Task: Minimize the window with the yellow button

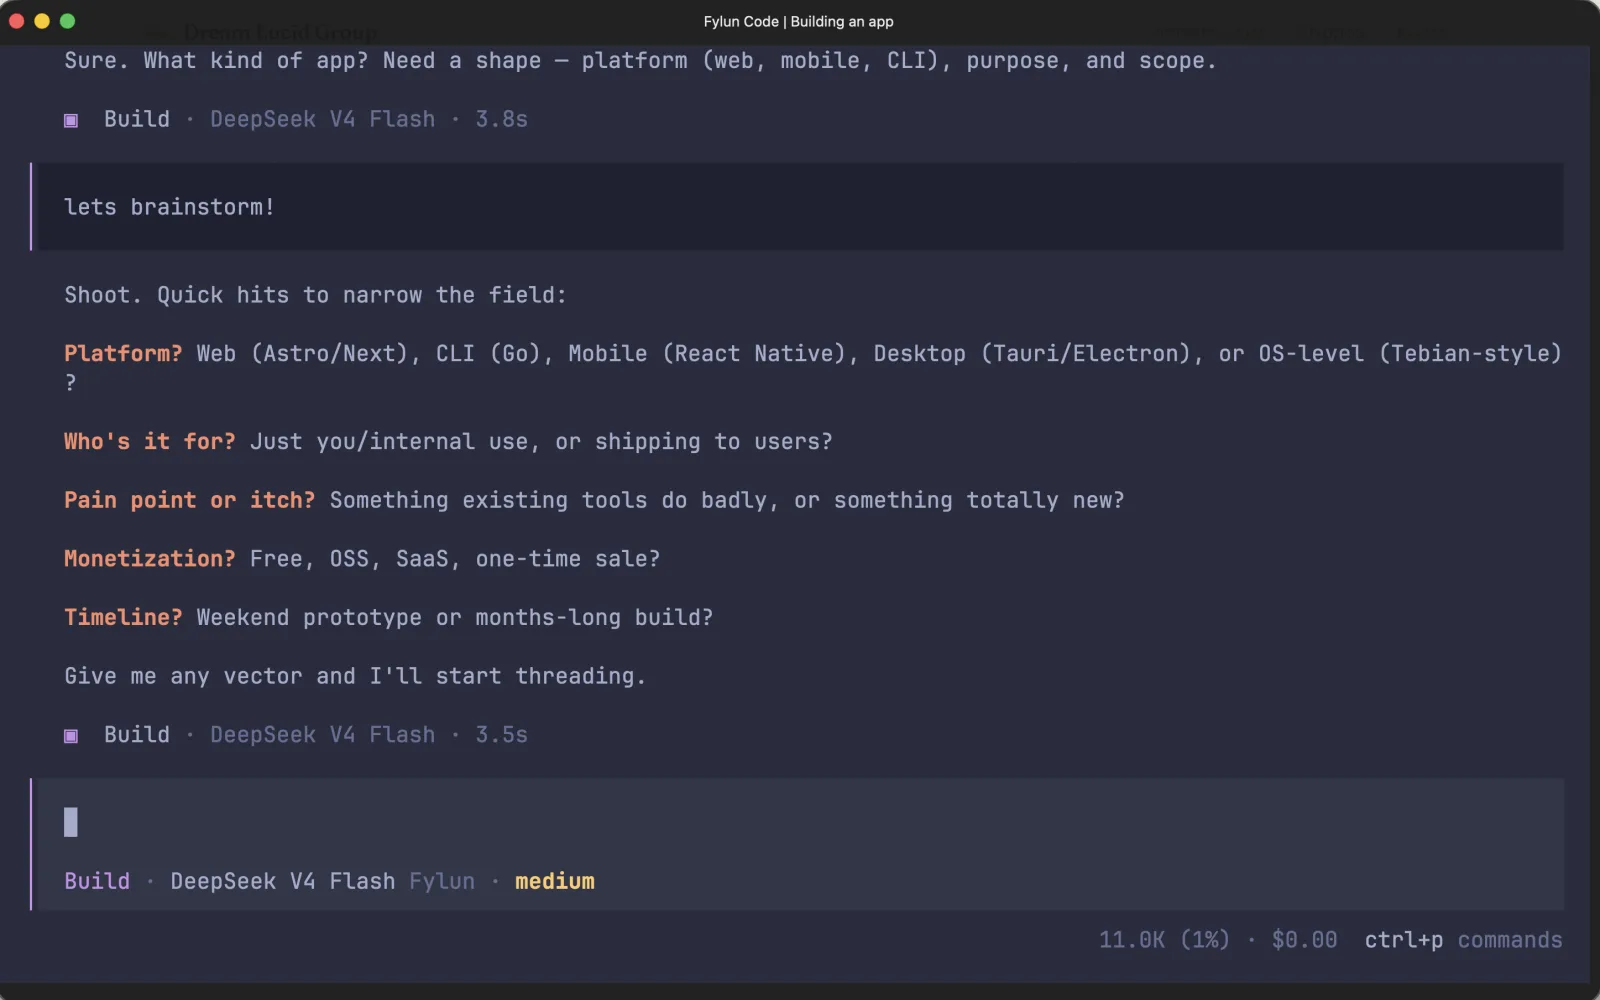Action: point(42,21)
